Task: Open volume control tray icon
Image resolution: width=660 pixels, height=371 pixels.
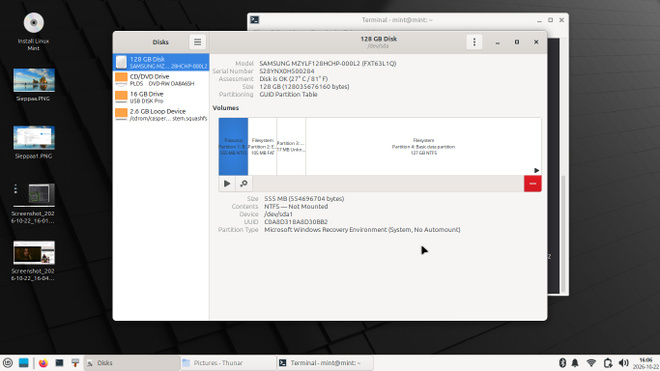Action: point(623,363)
